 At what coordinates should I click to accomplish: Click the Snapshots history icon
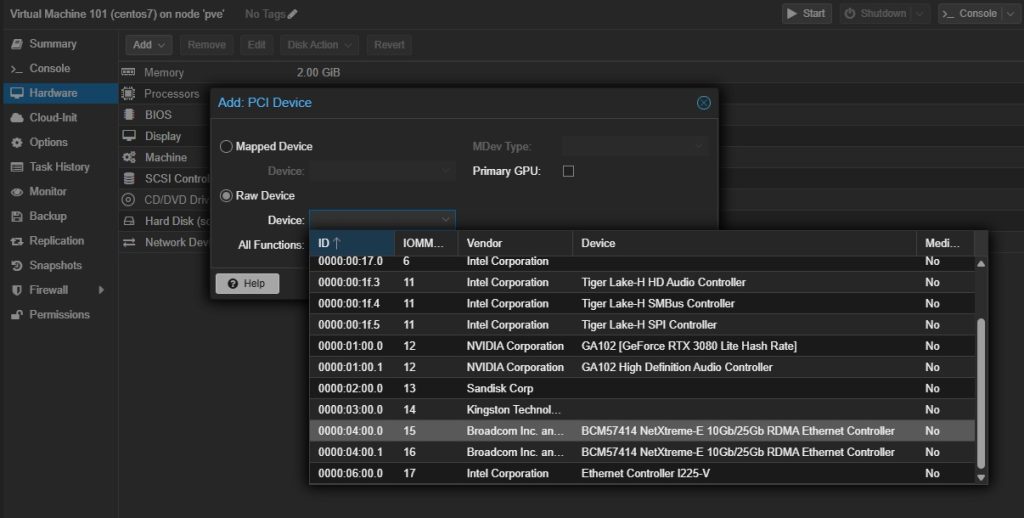17,265
